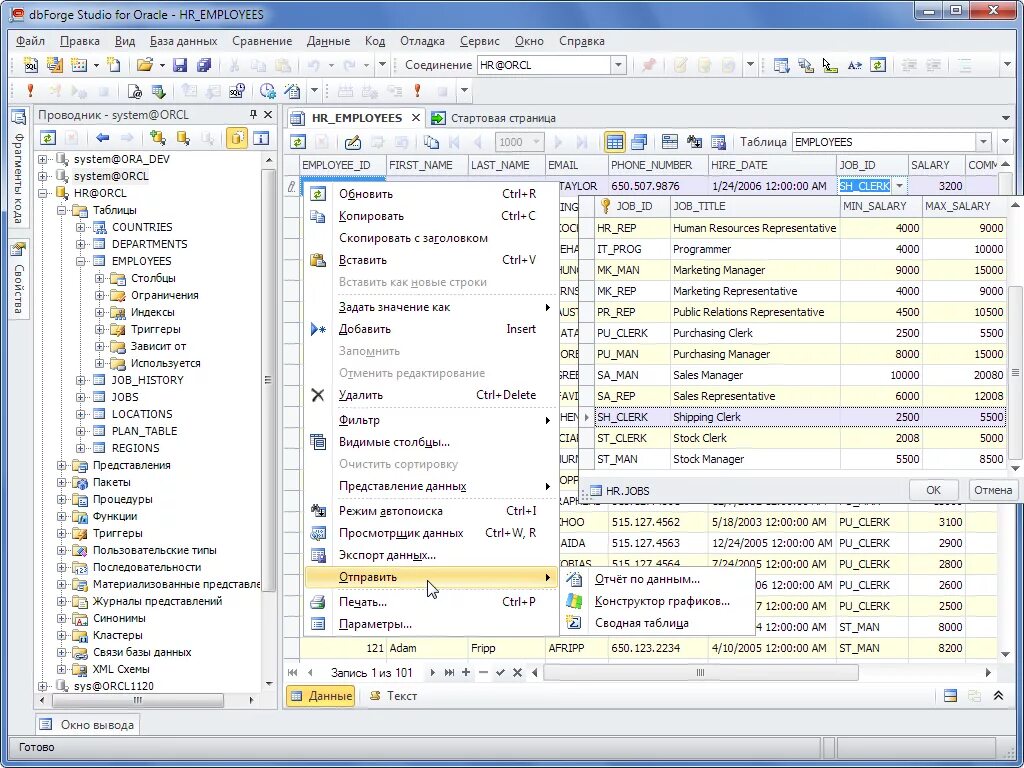The width and height of the screenshot is (1024, 768).
Task: Click the blue back arrow in the Explorer panel
Action: pyautogui.click(x=103, y=138)
